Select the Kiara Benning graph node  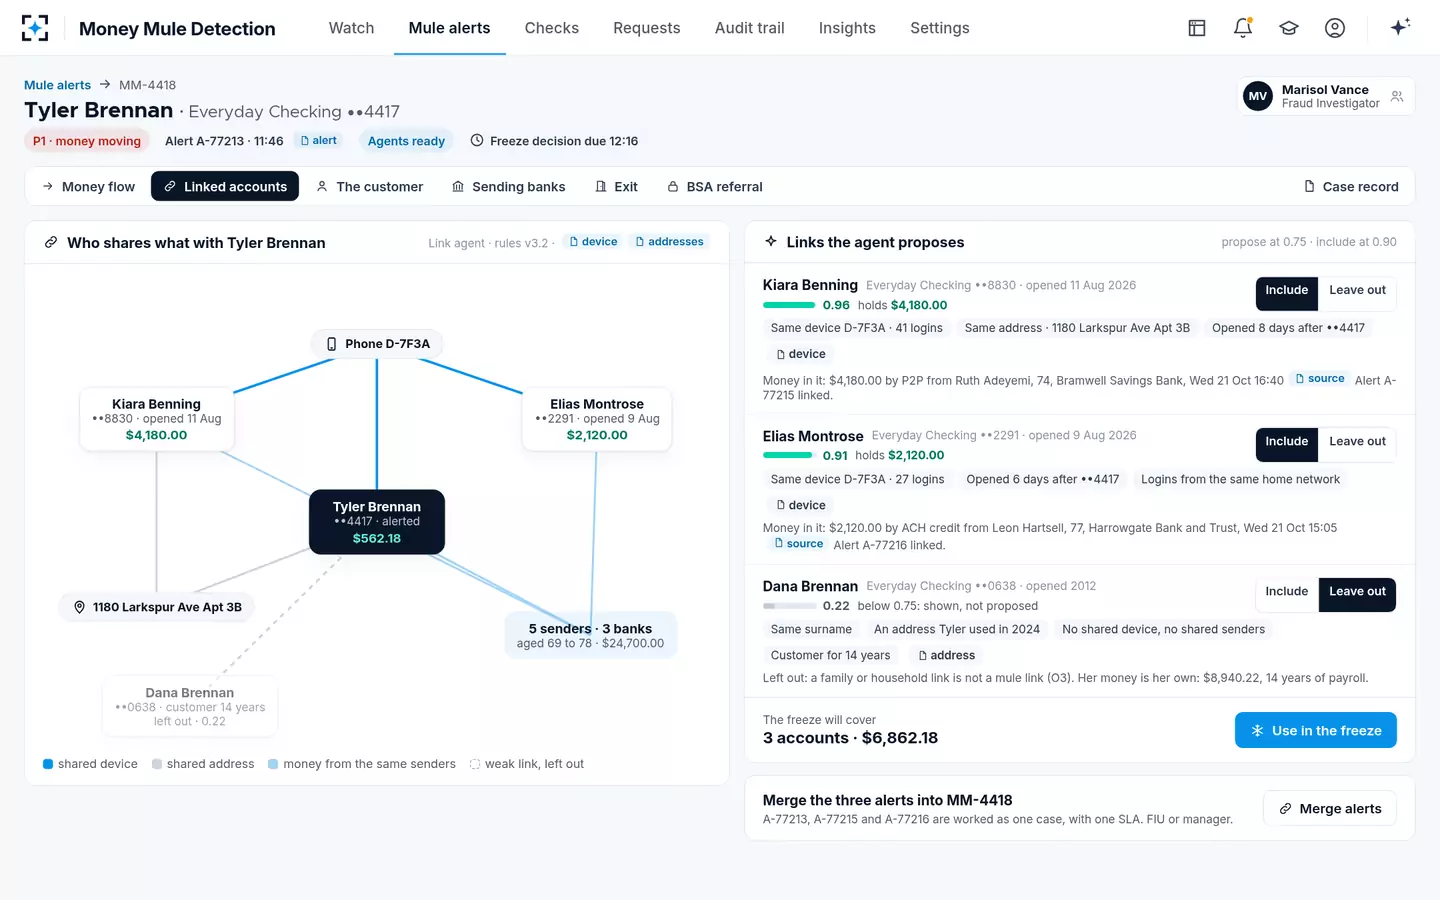click(x=157, y=419)
